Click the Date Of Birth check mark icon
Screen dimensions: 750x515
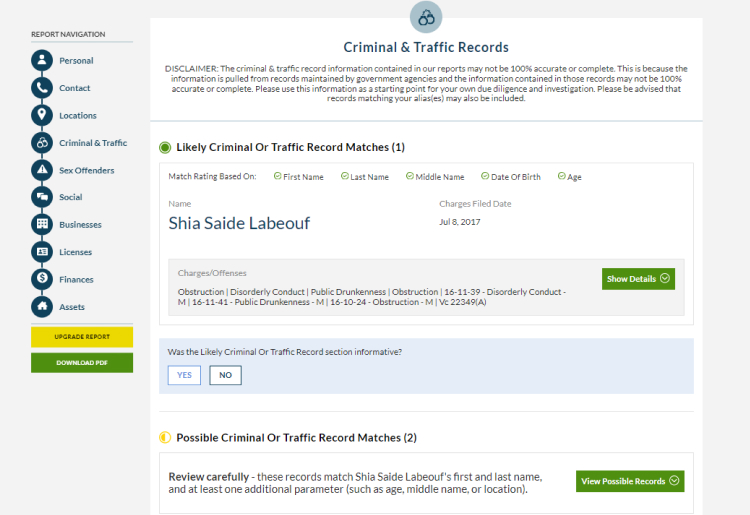click(x=485, y=176)
